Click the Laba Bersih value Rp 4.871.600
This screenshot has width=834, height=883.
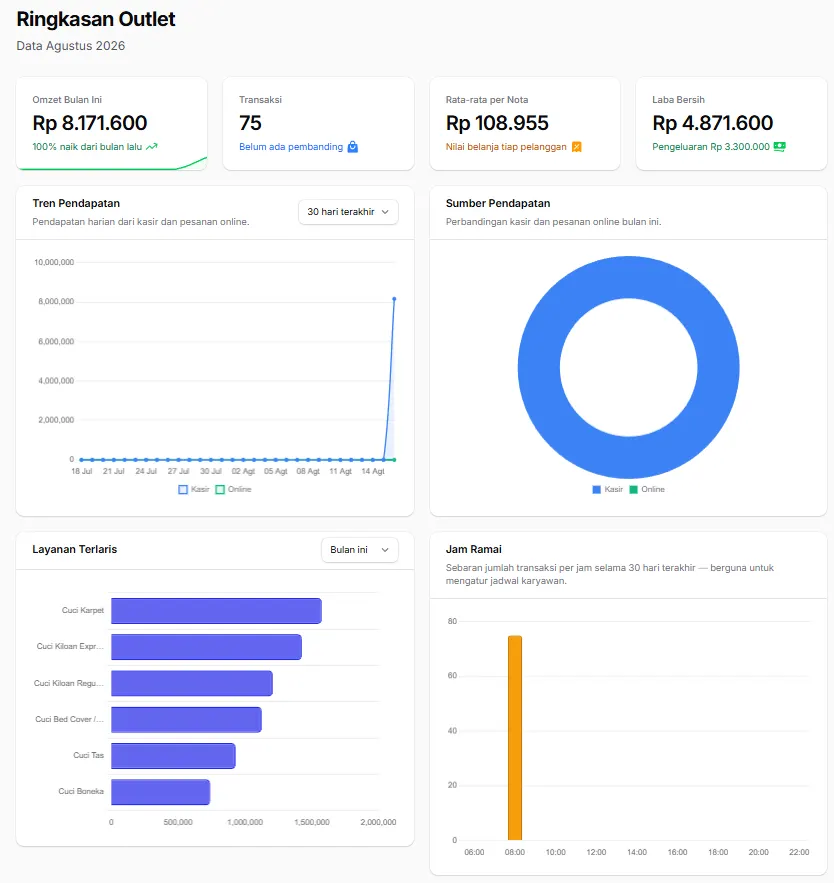click(712, 123)
